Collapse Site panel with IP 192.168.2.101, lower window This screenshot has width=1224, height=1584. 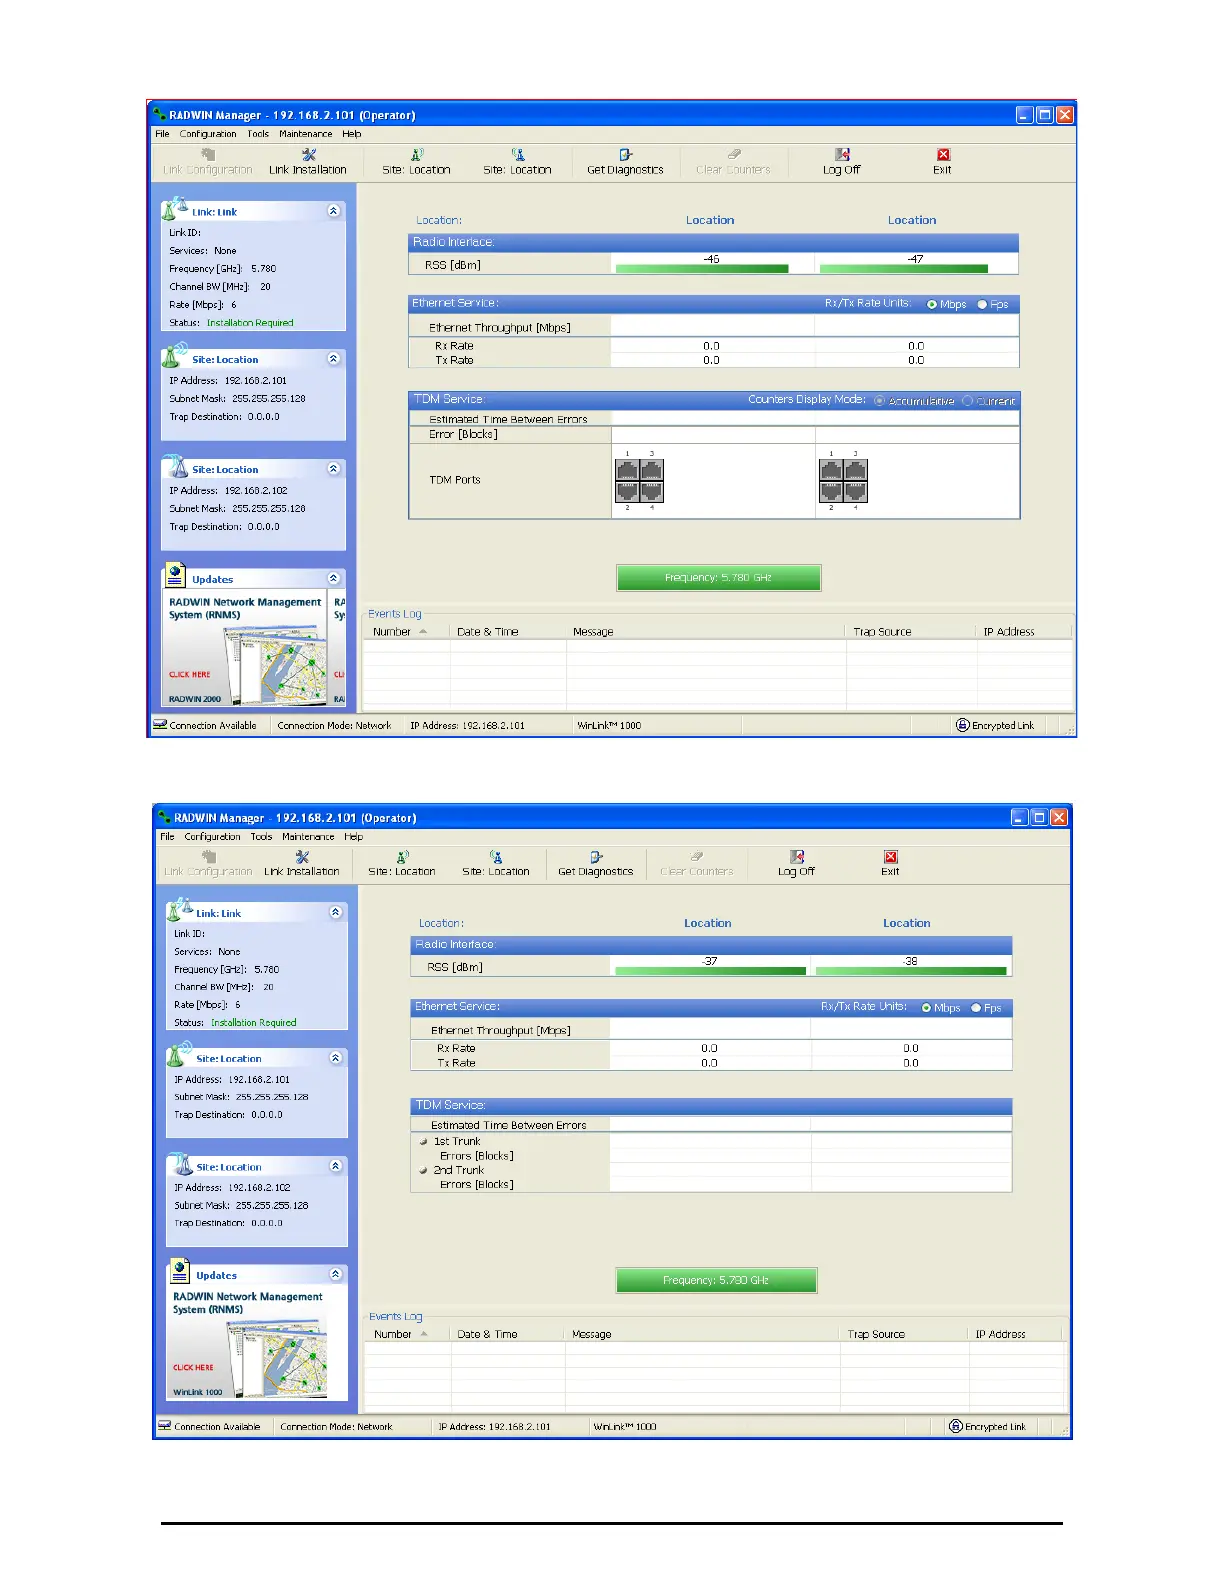pos(335,1057)
